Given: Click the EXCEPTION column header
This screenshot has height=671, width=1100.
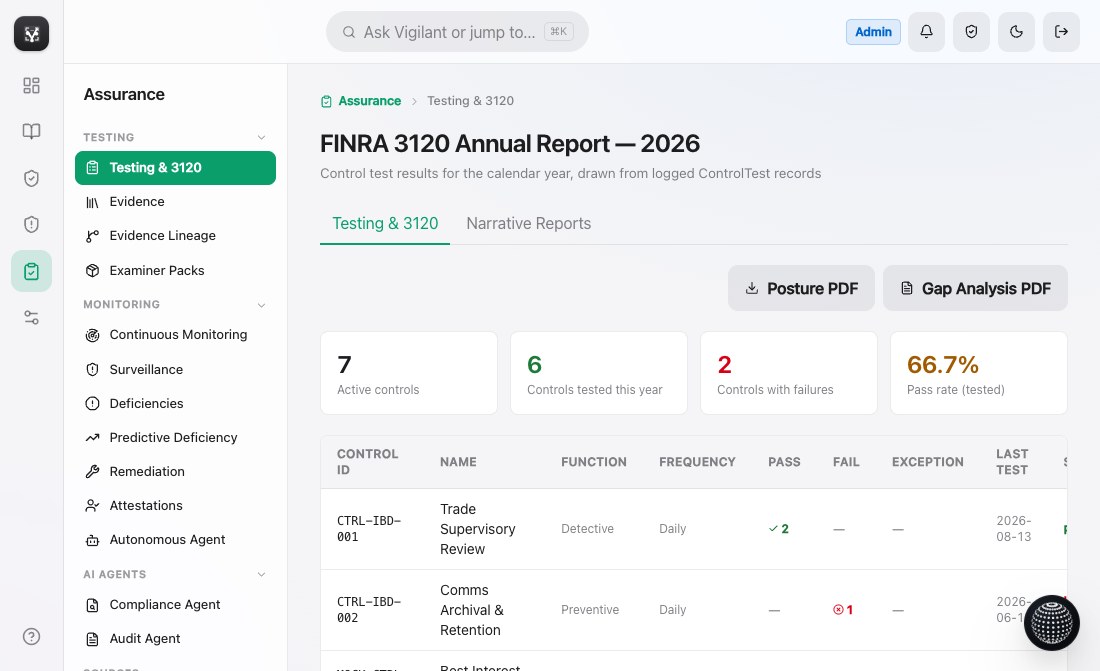Looking at the screenshot, I should pos(927,462).
